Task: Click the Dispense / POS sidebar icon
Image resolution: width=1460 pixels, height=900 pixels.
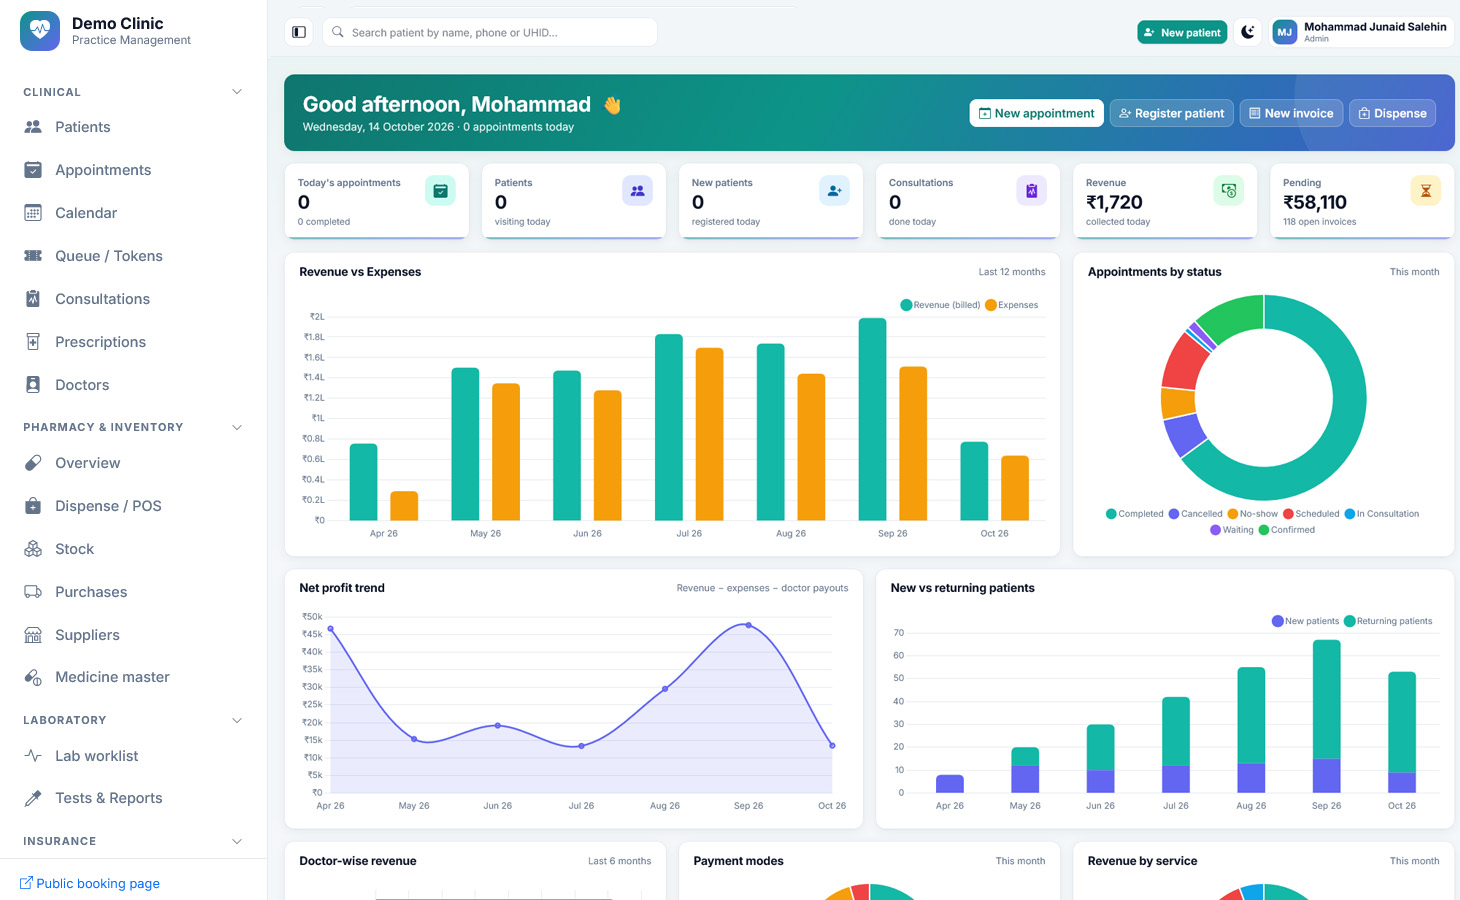Action: (x=33, y=506)
